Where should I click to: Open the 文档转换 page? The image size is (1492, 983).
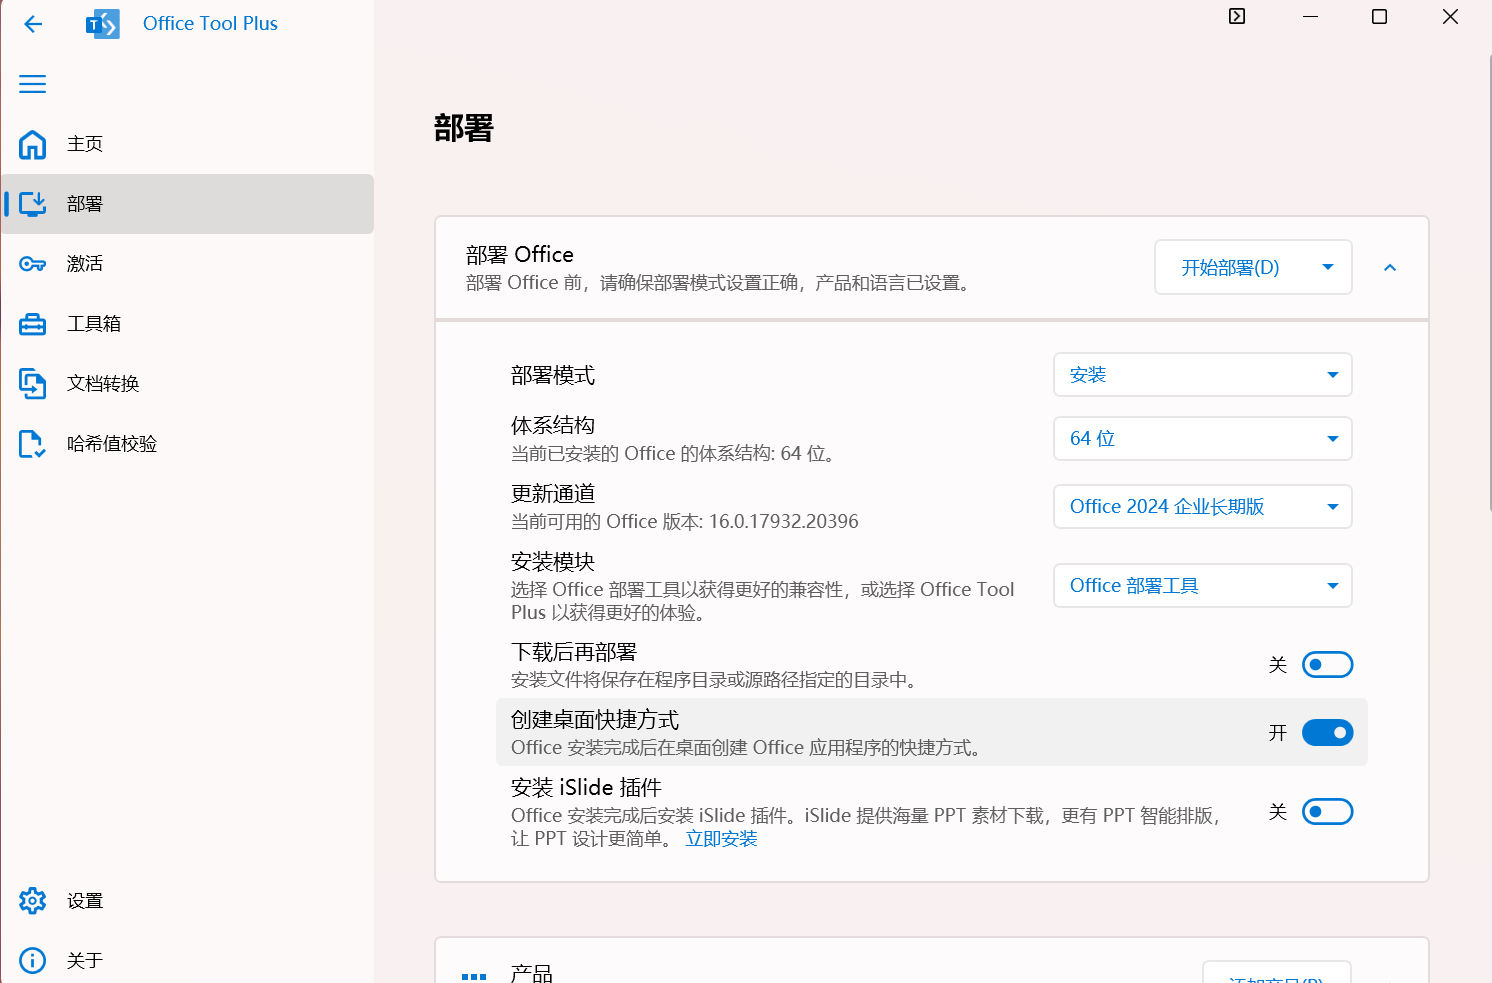[187, 384]
